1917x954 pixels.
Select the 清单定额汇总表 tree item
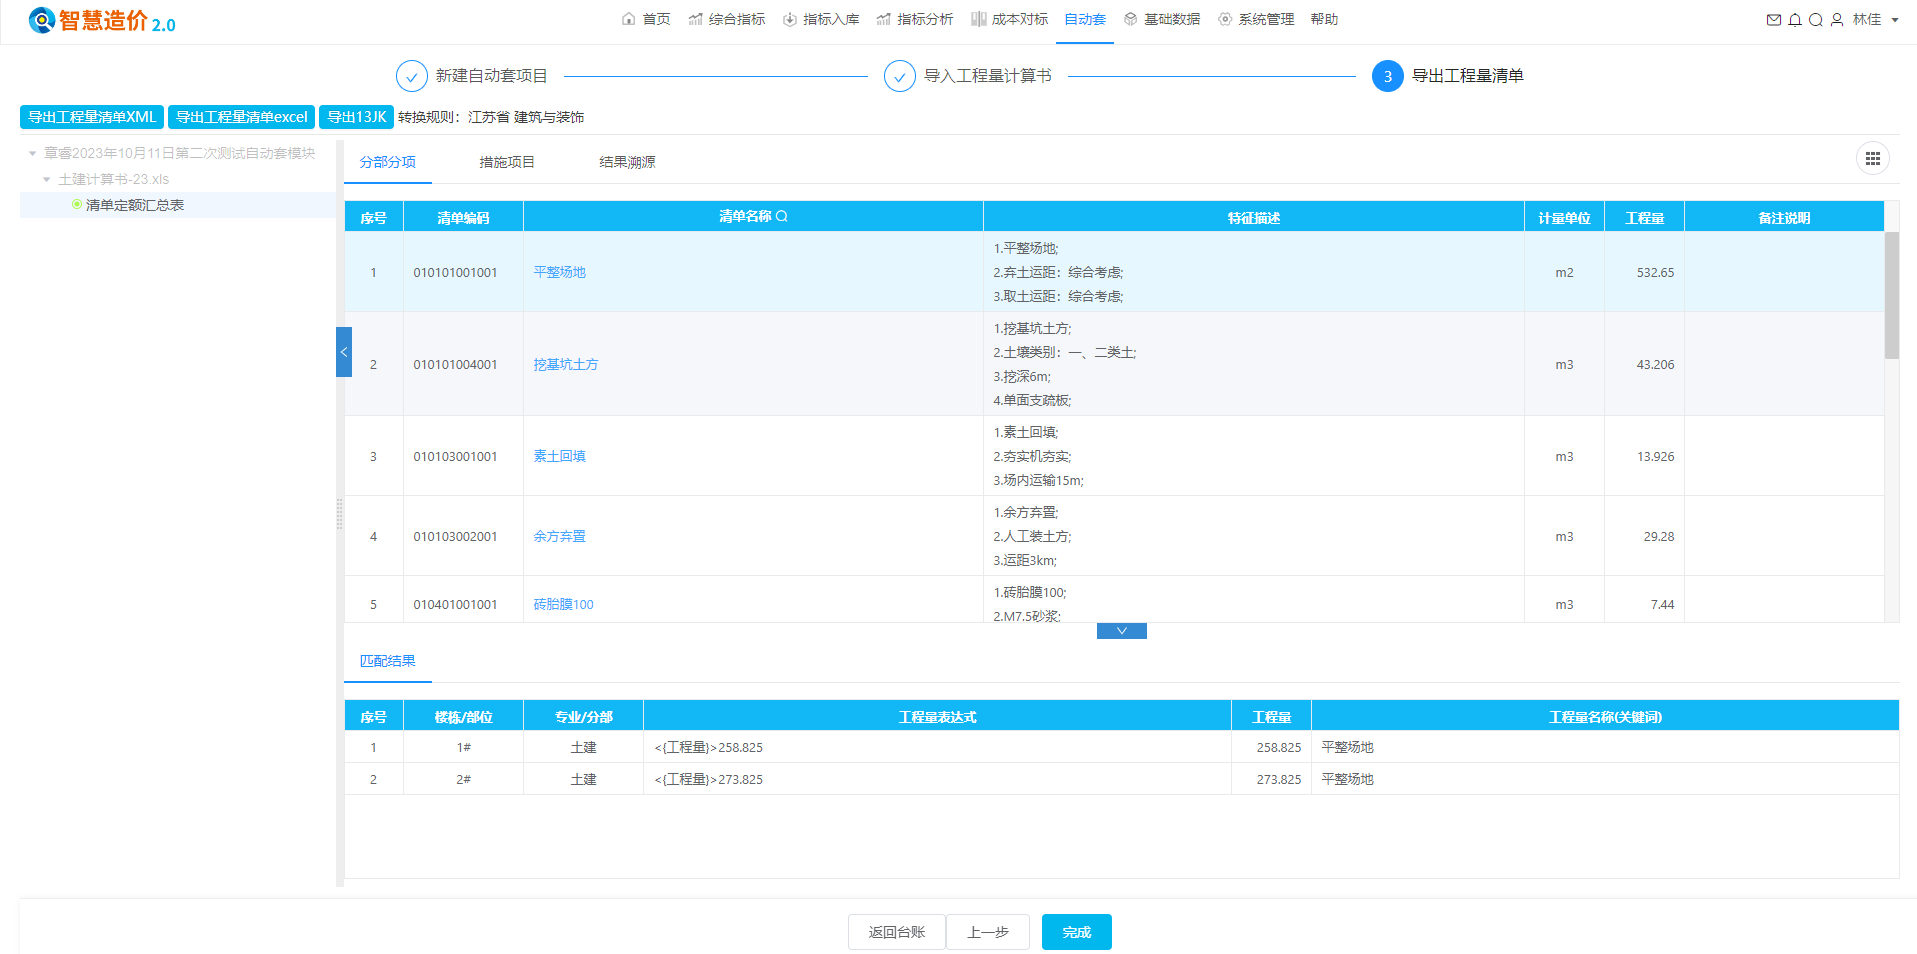135,205
